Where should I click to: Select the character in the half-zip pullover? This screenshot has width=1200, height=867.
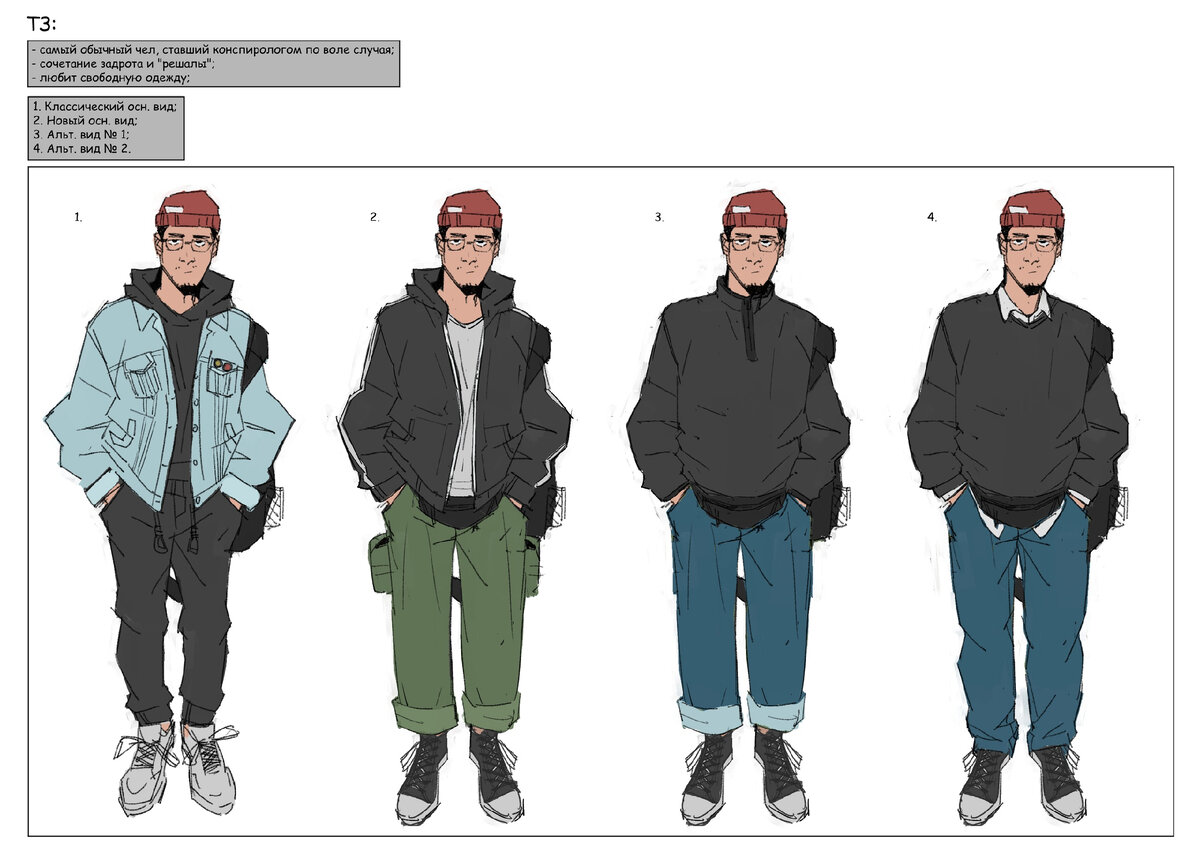pos(742,505)
